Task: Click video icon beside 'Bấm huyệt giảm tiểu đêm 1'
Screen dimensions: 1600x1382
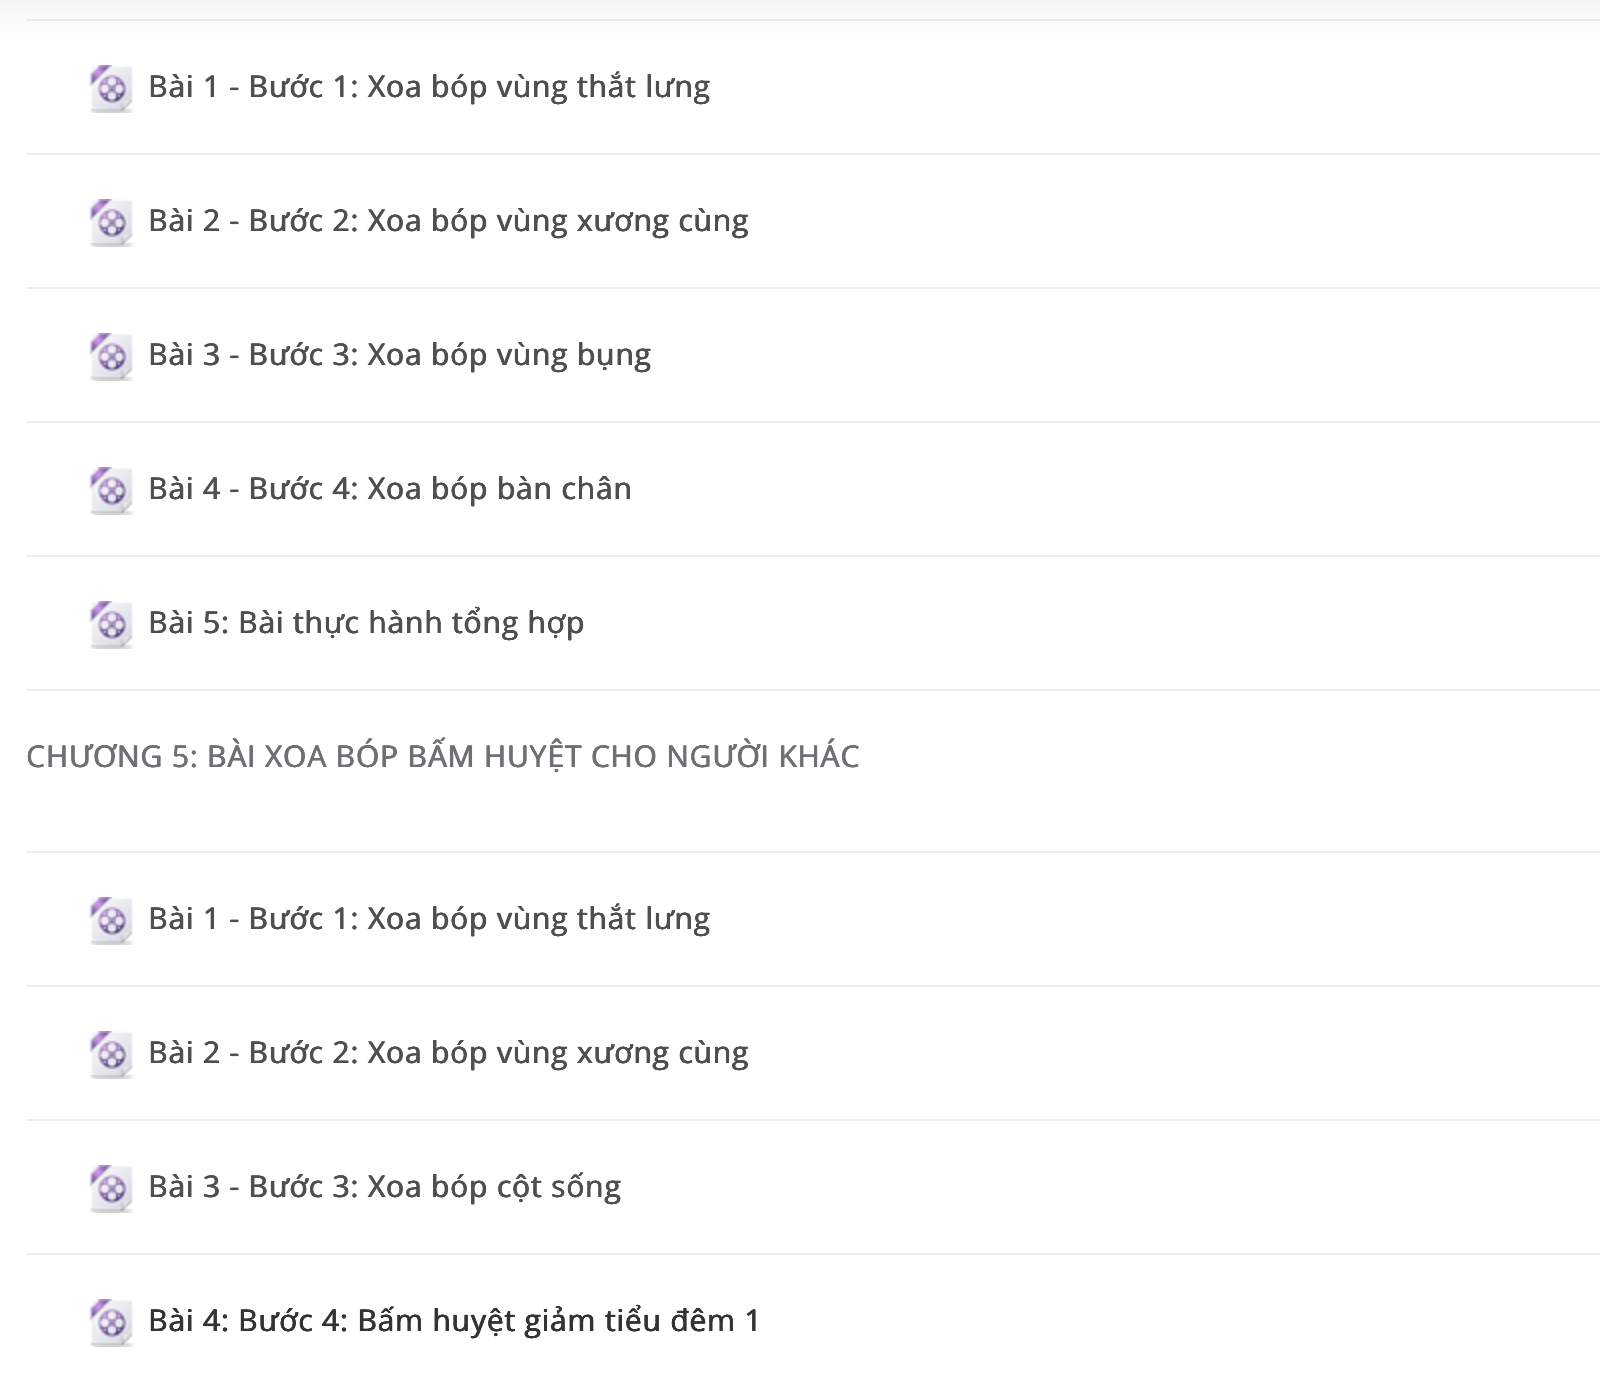Action: pyautogui.click(x=111, y=1323)
